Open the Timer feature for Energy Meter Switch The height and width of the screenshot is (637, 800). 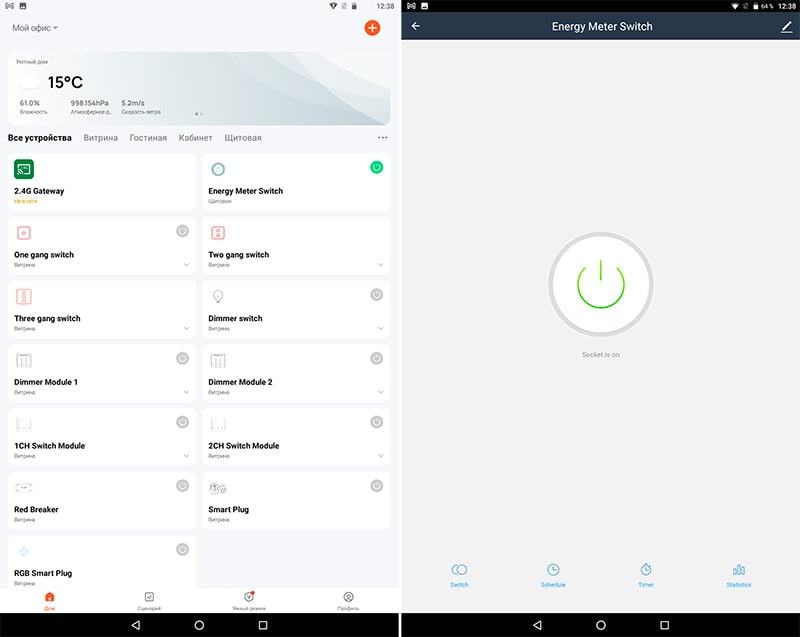(x=645, y=571)
